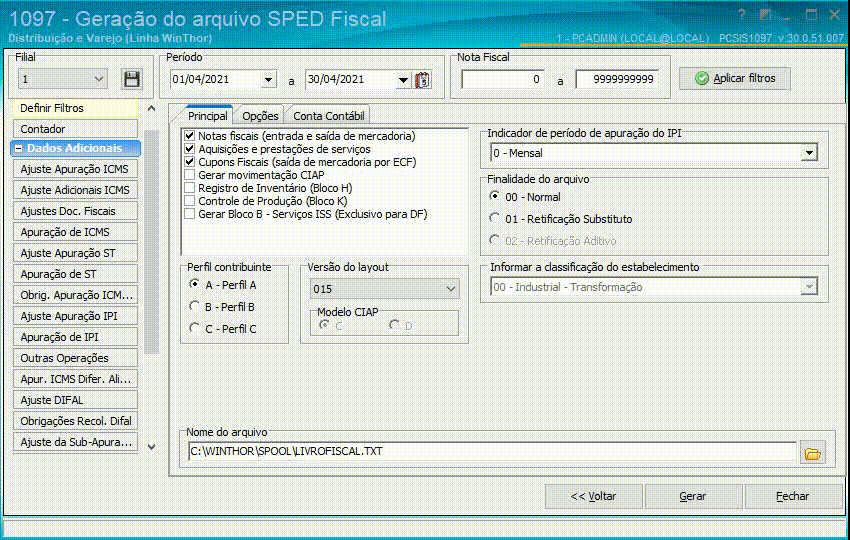Click the end date field 30/04/2021
850x540 pixels.
click(x=350, y=80)
